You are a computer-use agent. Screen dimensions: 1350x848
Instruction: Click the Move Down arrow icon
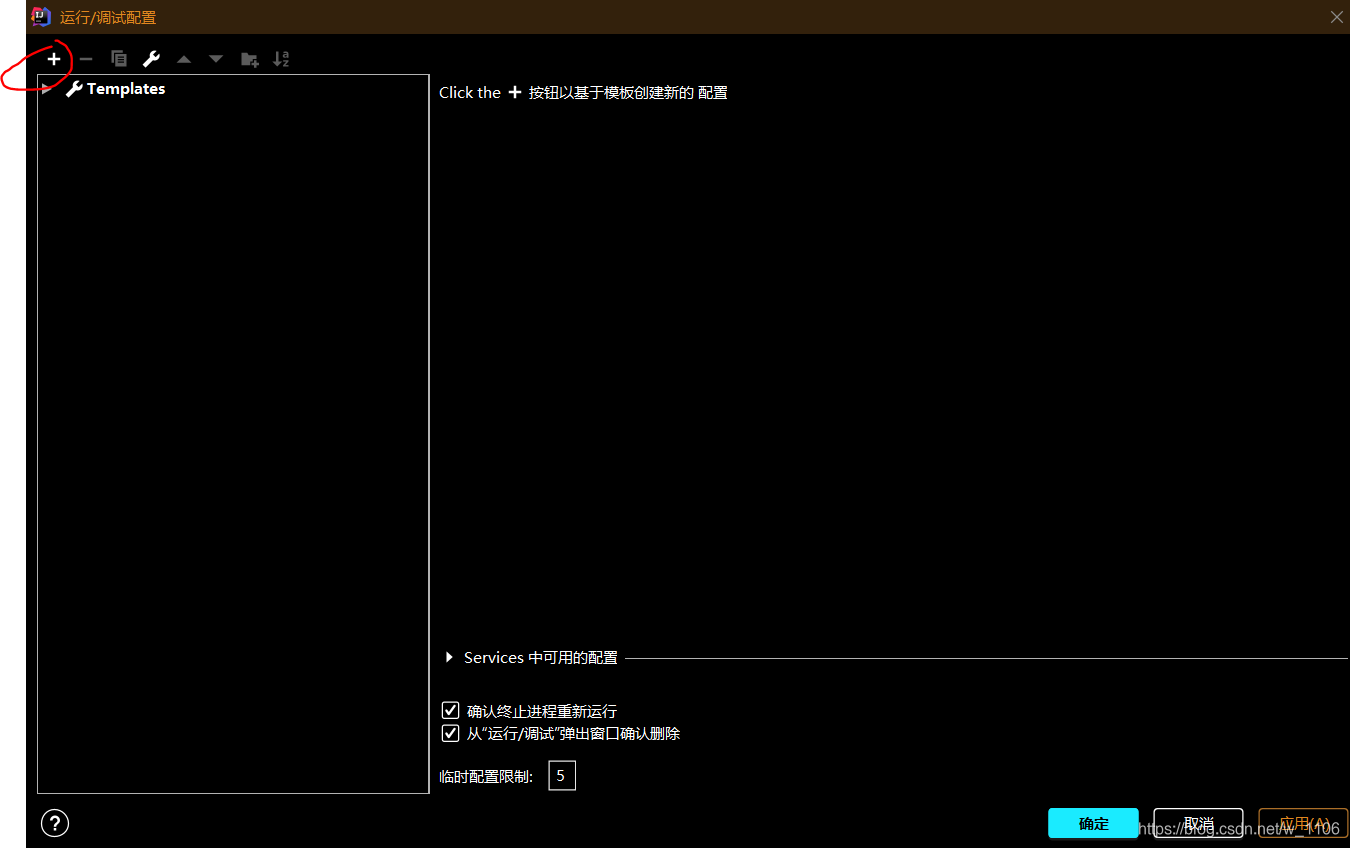(x=216, y=59)
